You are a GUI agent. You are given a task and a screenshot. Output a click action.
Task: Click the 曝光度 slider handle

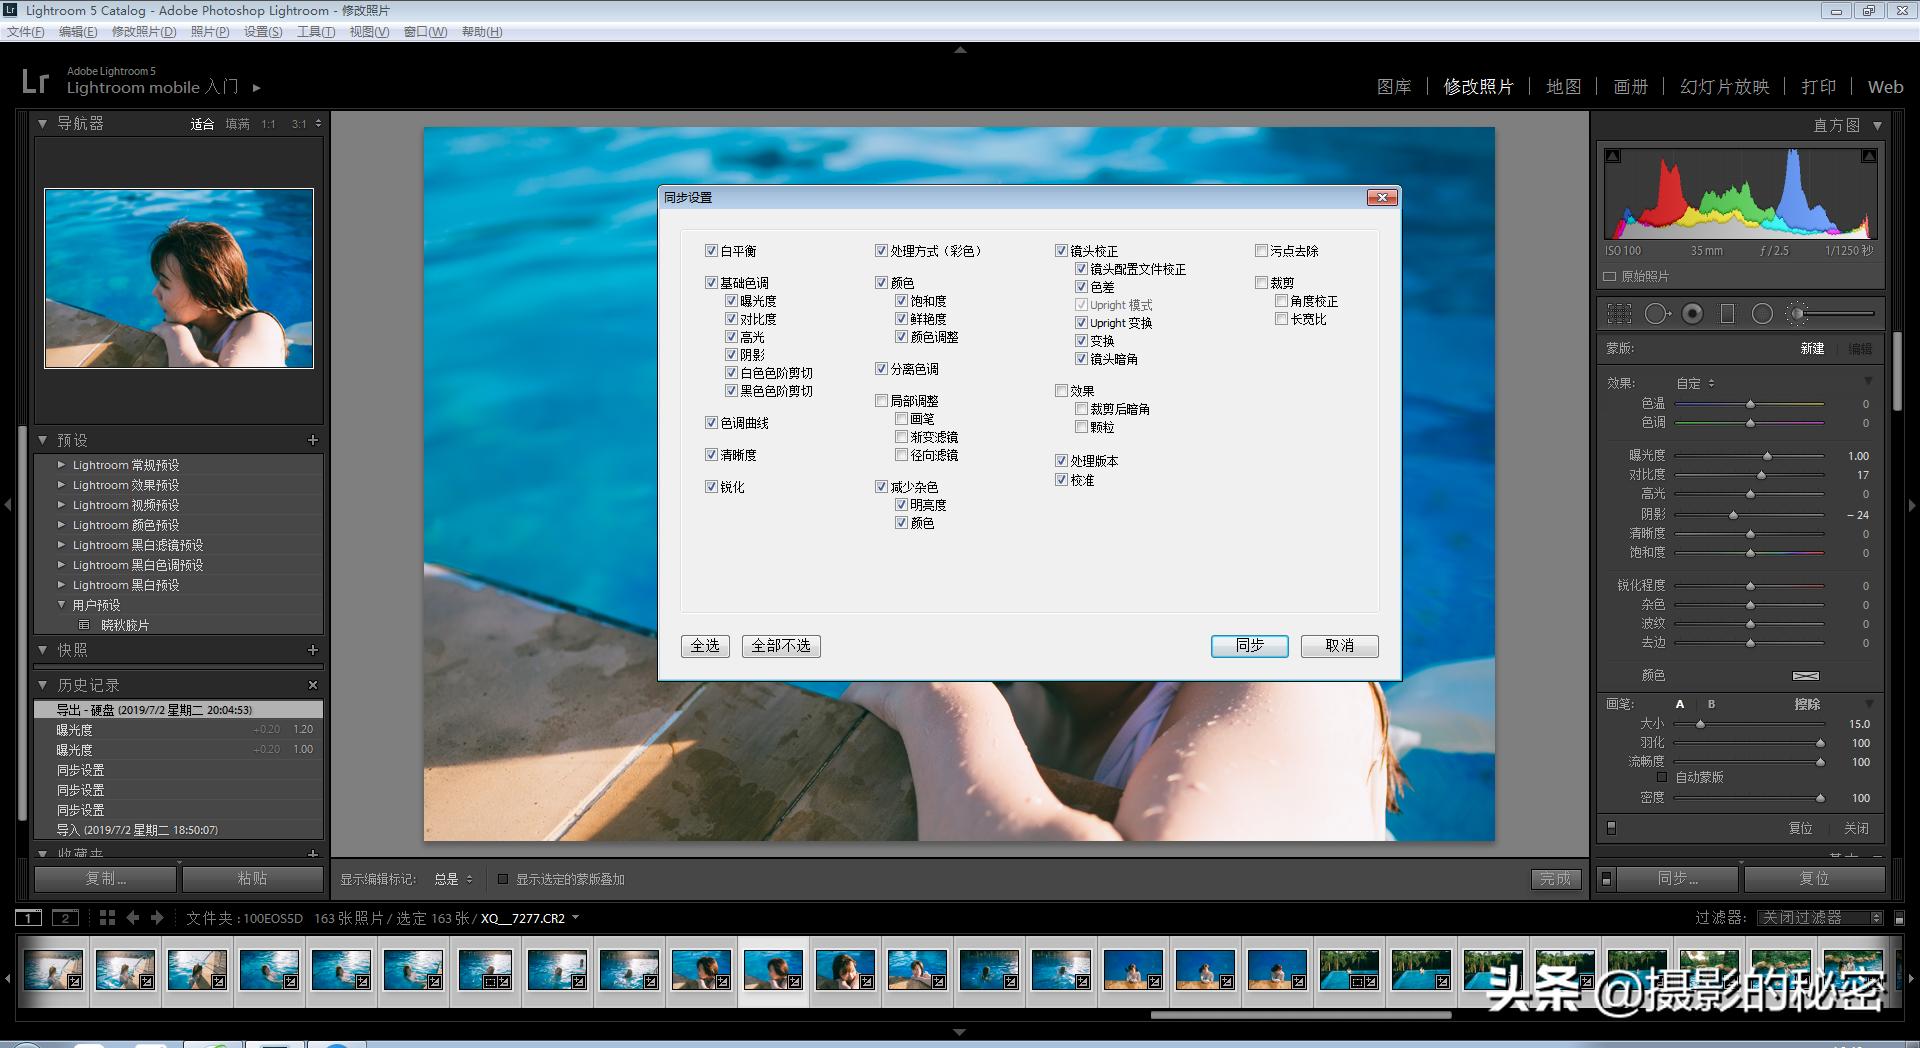click(1767, 456)
